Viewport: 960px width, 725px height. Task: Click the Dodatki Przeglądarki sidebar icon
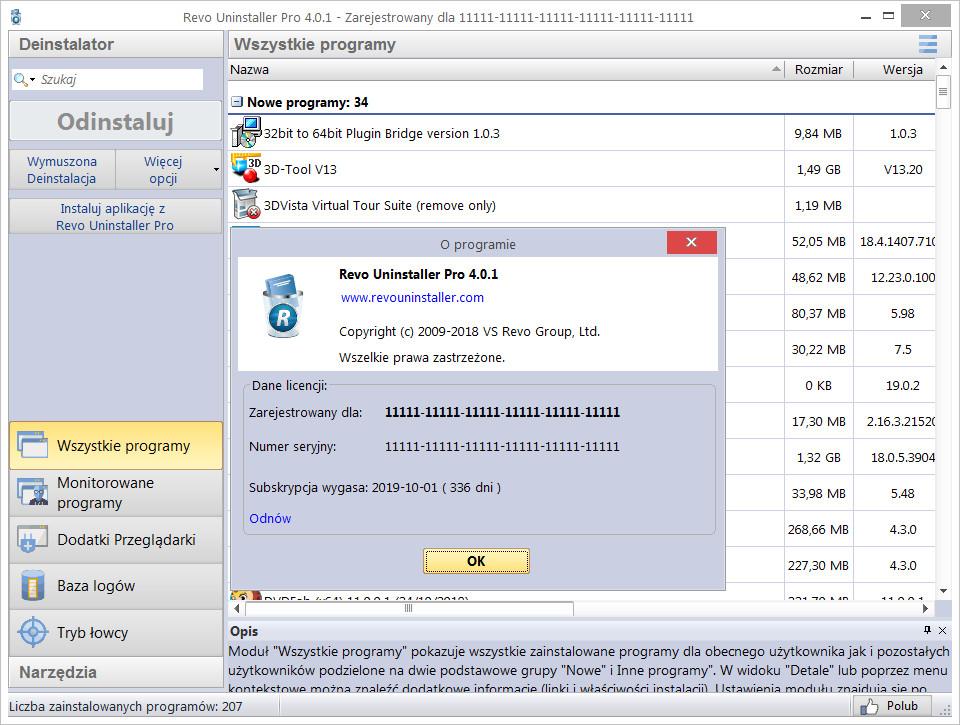click(32, 539)
